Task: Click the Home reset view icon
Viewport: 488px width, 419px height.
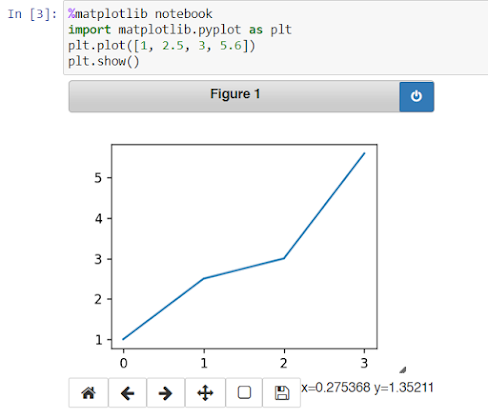Action: coord(88,393)
